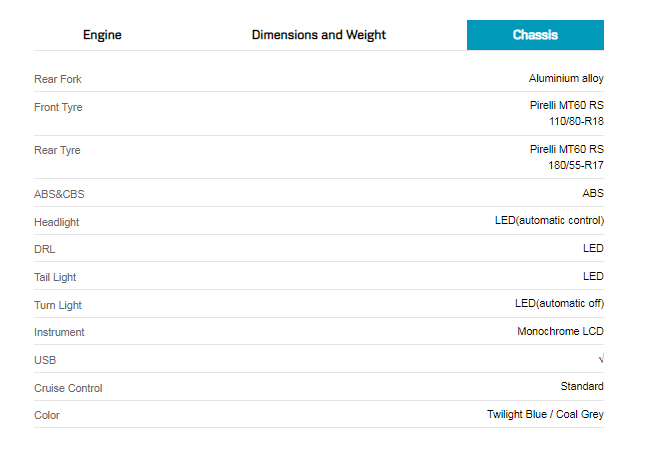Click the Turn Light label
The width and height of the screenshot is (645, 453).
58,305
